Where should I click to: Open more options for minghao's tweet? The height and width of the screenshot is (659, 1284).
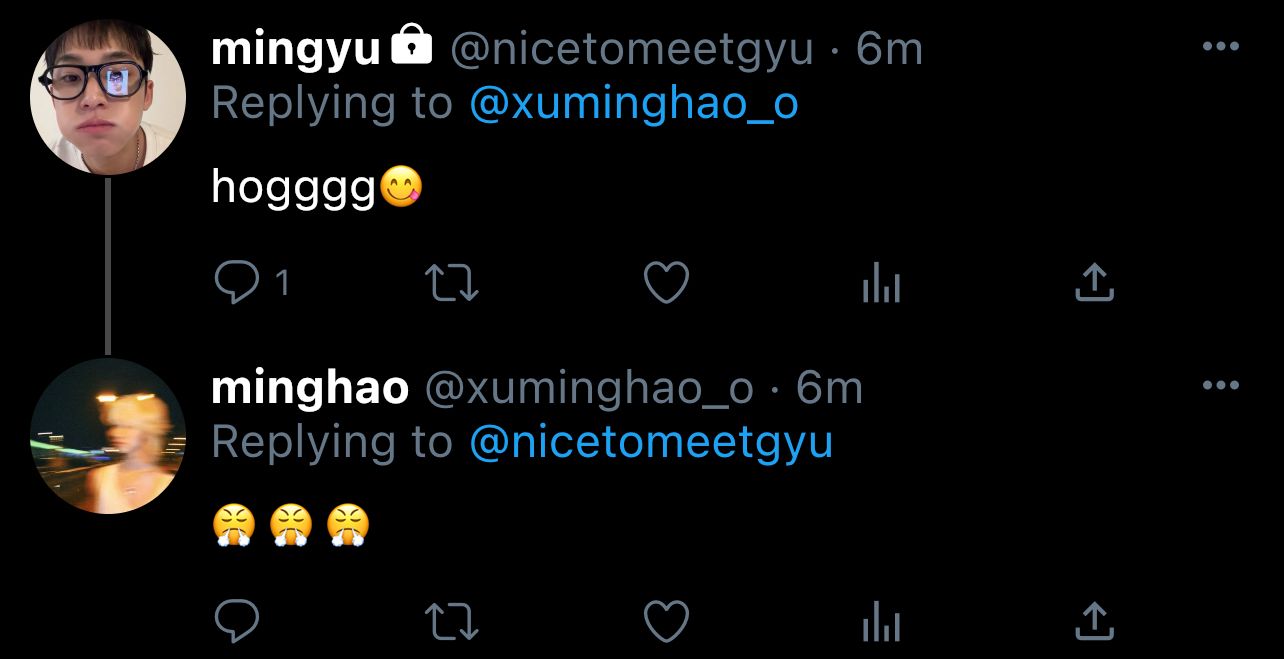point(1220,385)
